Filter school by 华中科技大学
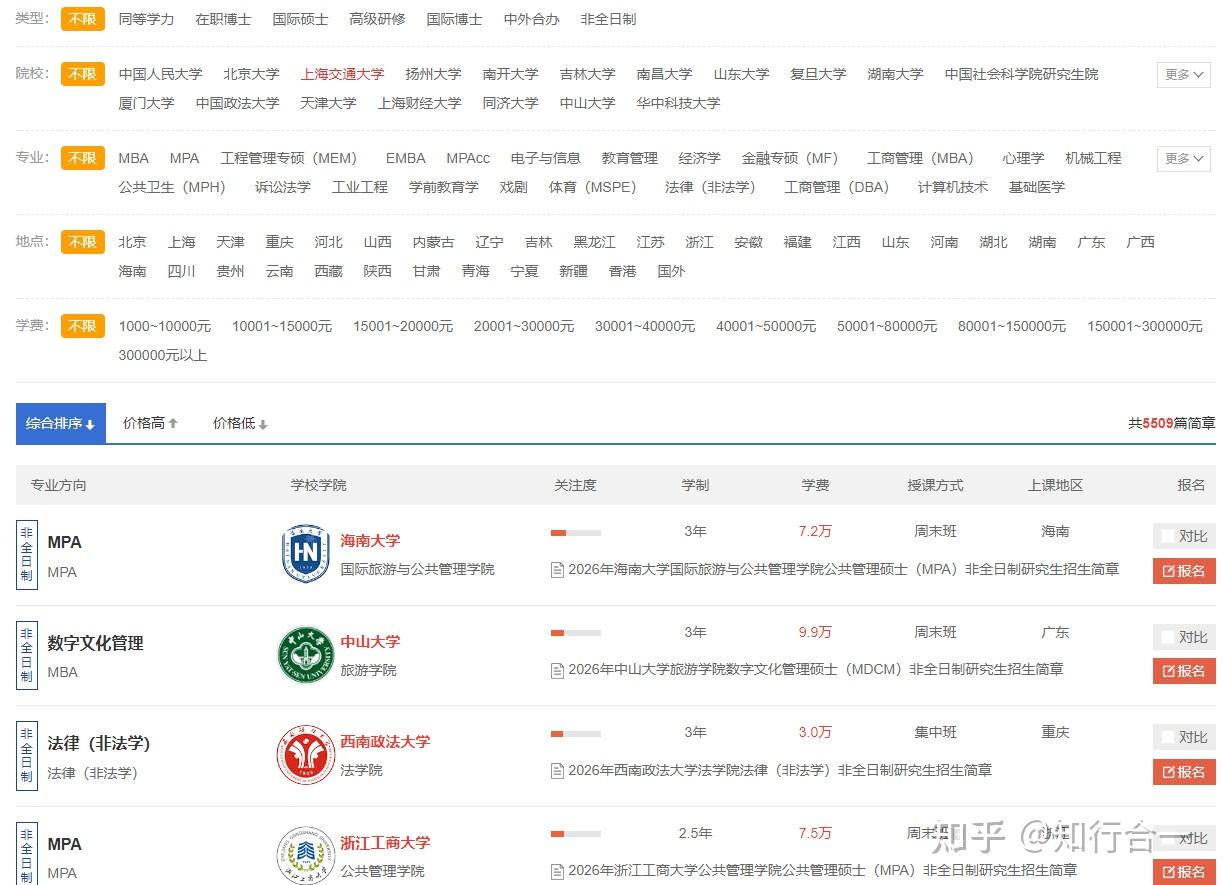 click(x=678, y=103)
